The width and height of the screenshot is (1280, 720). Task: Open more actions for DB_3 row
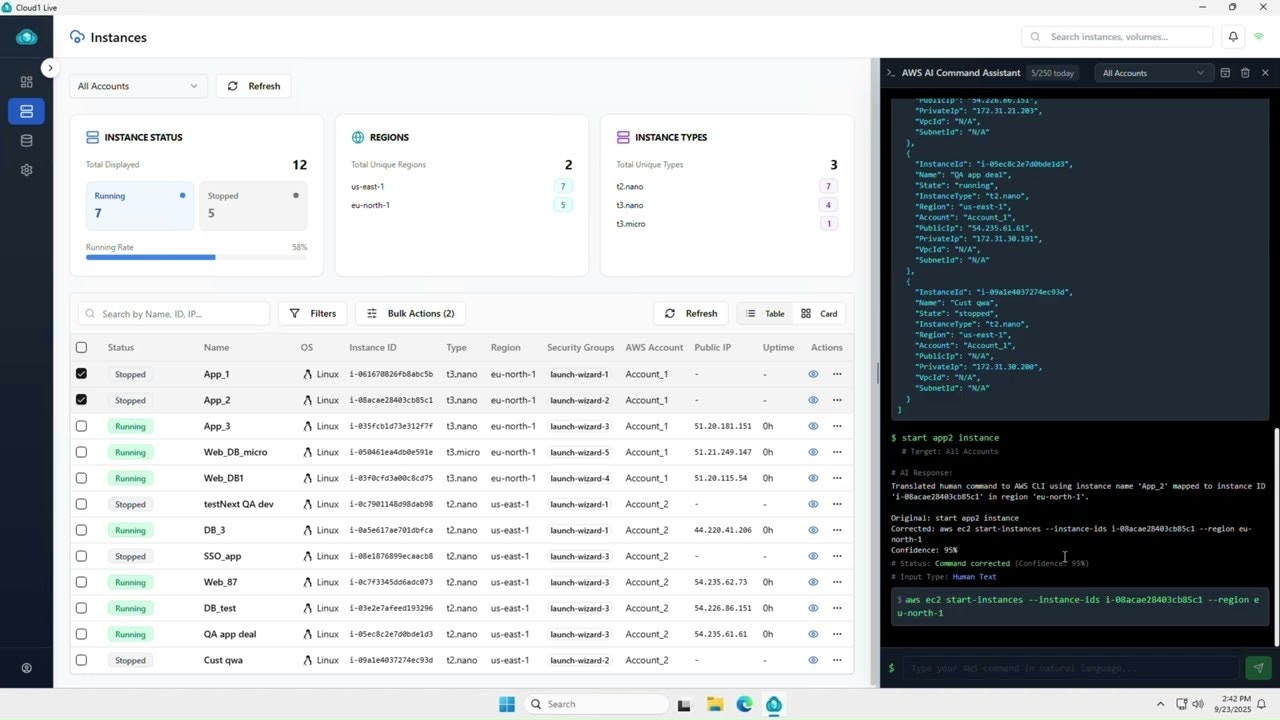(x=837, y=530)
